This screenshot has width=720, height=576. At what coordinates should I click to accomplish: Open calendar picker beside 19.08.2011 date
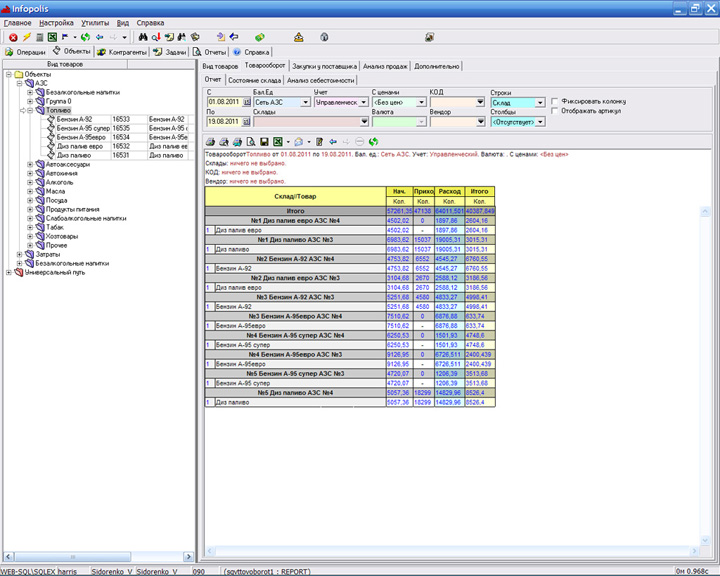pos(246,122)
